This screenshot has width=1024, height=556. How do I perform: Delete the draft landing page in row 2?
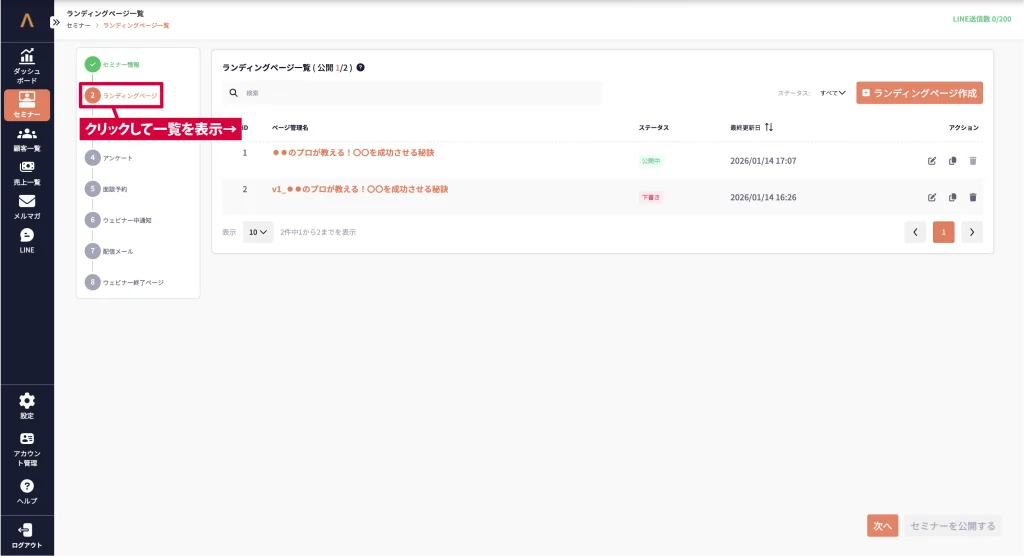(x=972, y=197)
